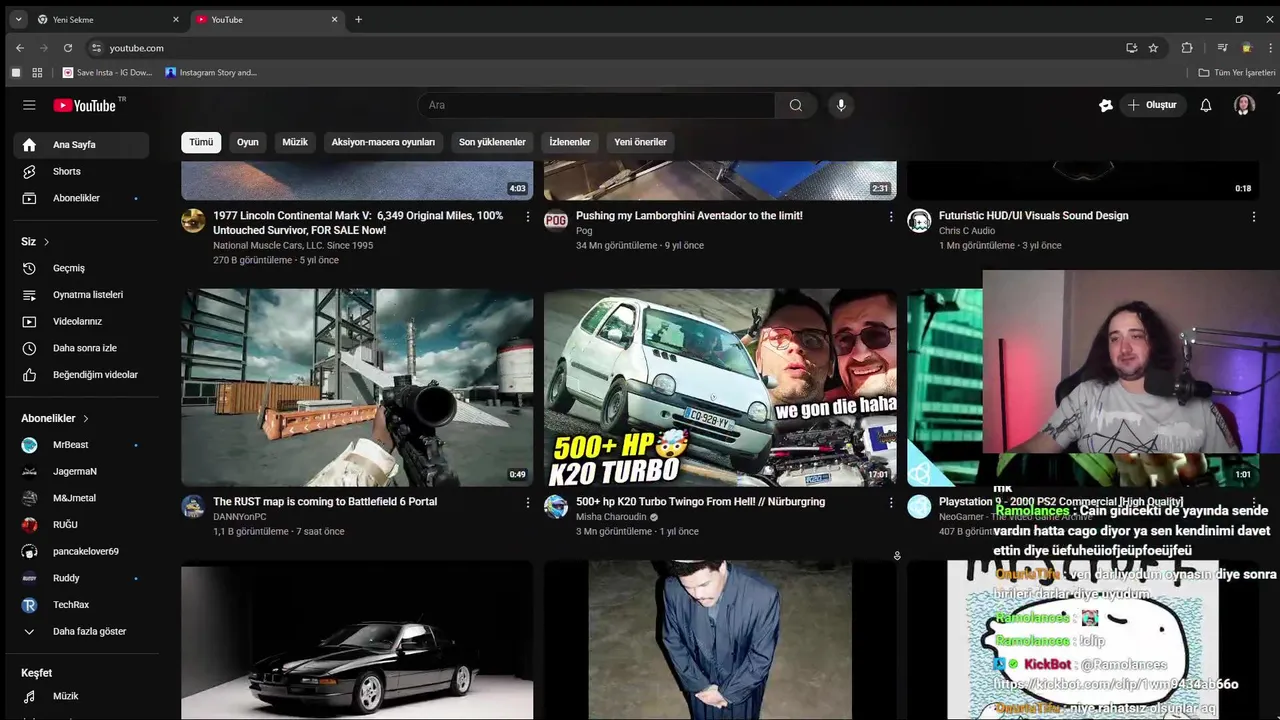Open Videolarınız in sidebar
Image resolution: width=1280 pixels, height=720 pixels.
click(x=81, y=321)
